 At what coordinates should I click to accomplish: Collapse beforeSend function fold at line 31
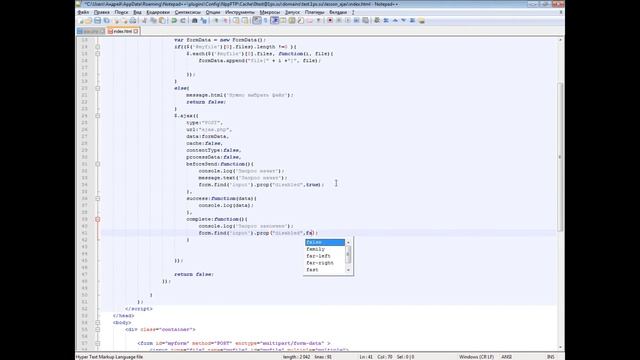pyautogui.click(x=98, y=164)
